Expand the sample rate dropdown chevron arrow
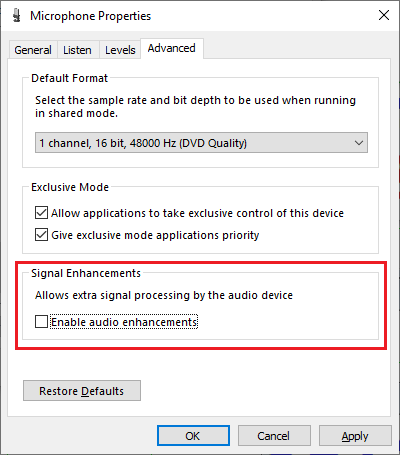 pos(359,143)
